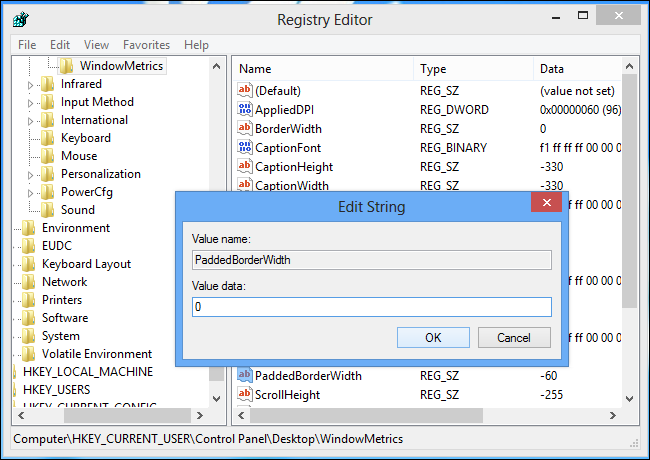Click the binary icon beside CaptionFont
Viewport: 650px width, 460px height.
(245, 147)
